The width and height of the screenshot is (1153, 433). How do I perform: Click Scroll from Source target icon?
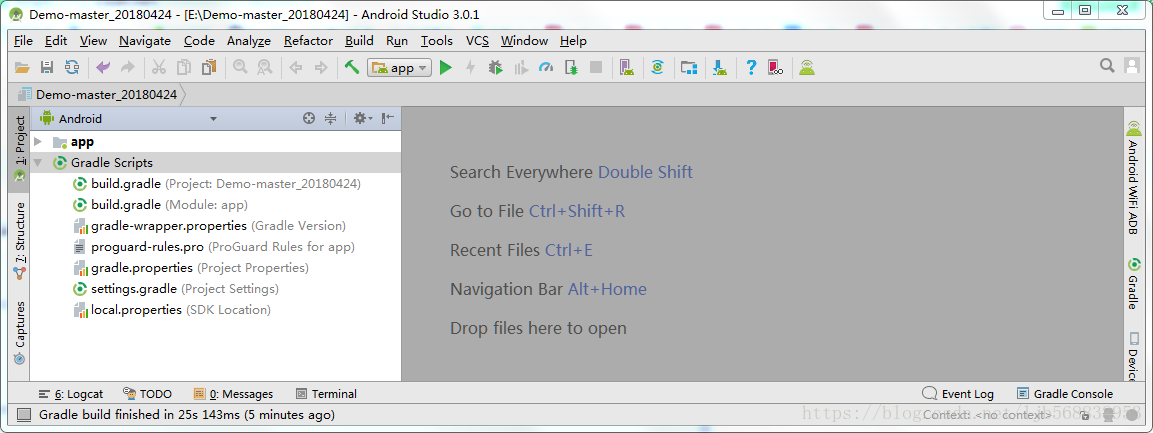coord(309,118)
